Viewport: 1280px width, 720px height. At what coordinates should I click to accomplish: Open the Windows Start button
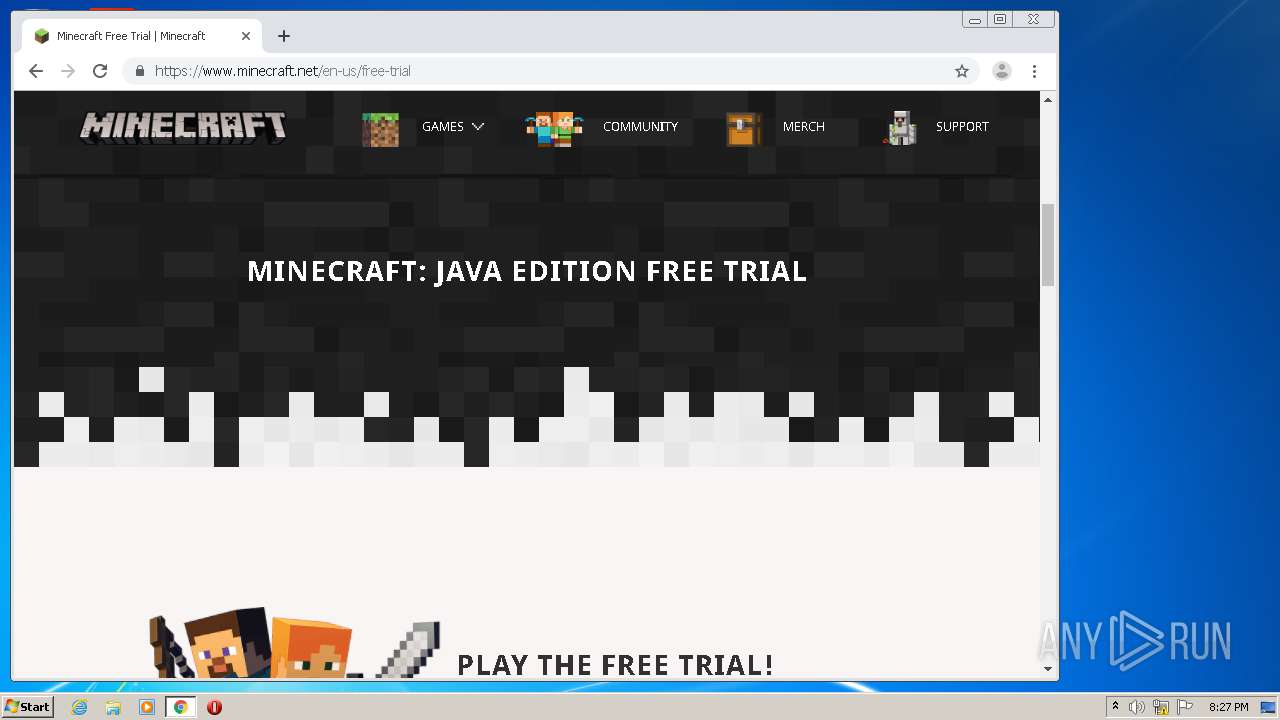[28, 707]
